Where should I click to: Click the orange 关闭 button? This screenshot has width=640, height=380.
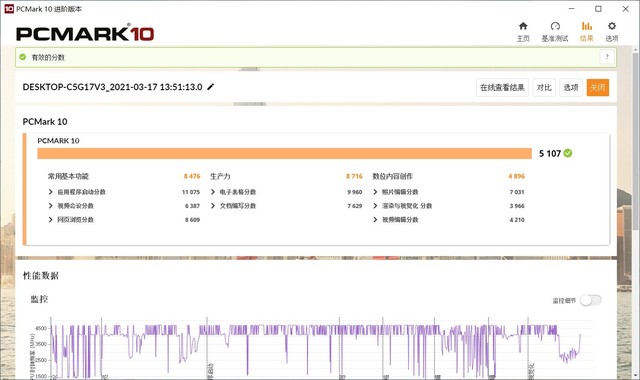point(598,87)
